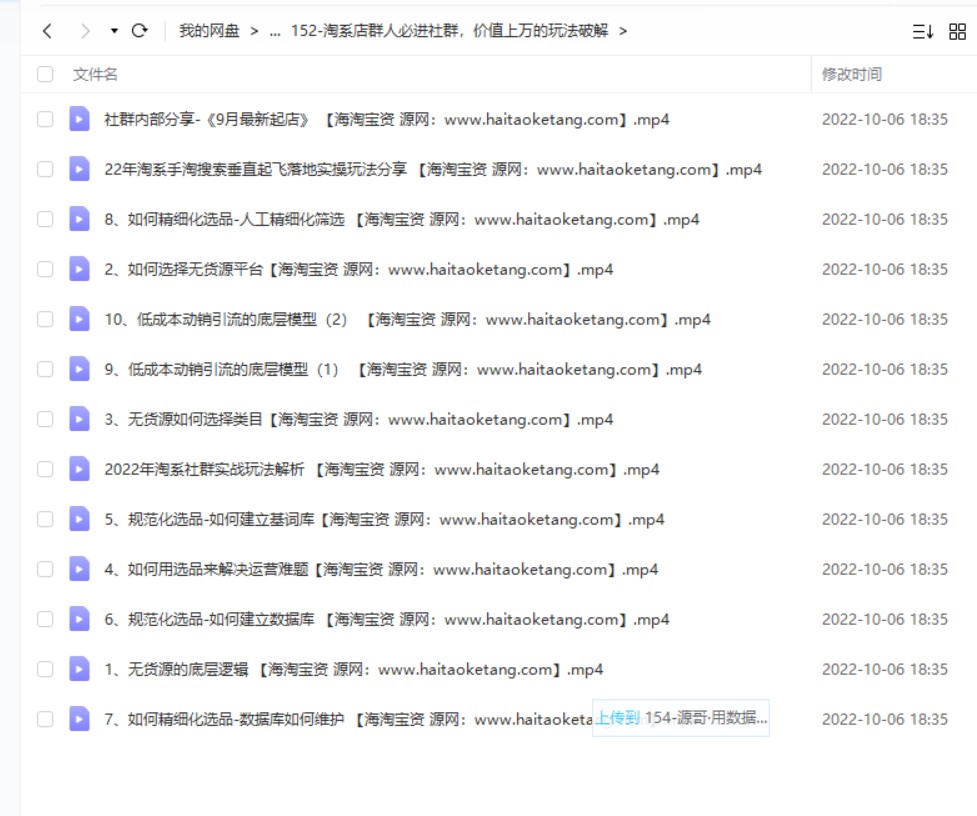Click modified time of 1、无货源的底层逻辑 row
The image size is (977, 816).
click(x=885, y=669)
